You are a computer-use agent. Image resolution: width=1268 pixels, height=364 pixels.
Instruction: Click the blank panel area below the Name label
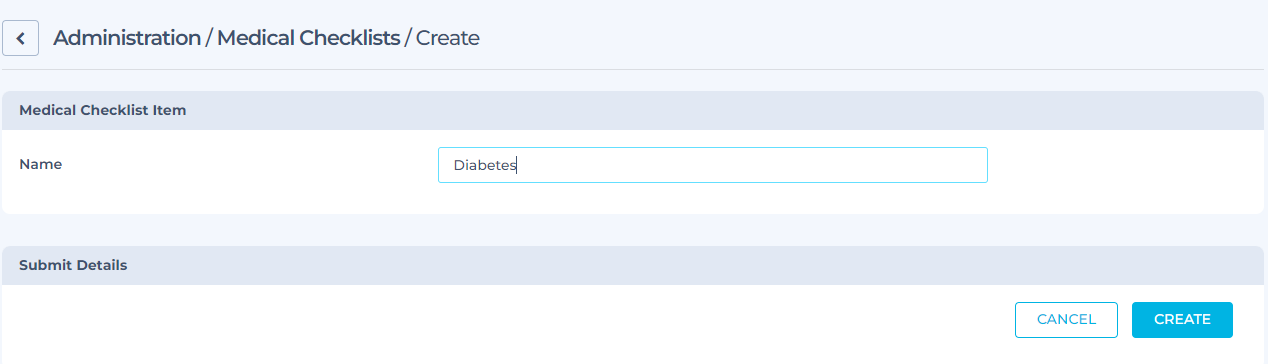[x=200, y=198]
